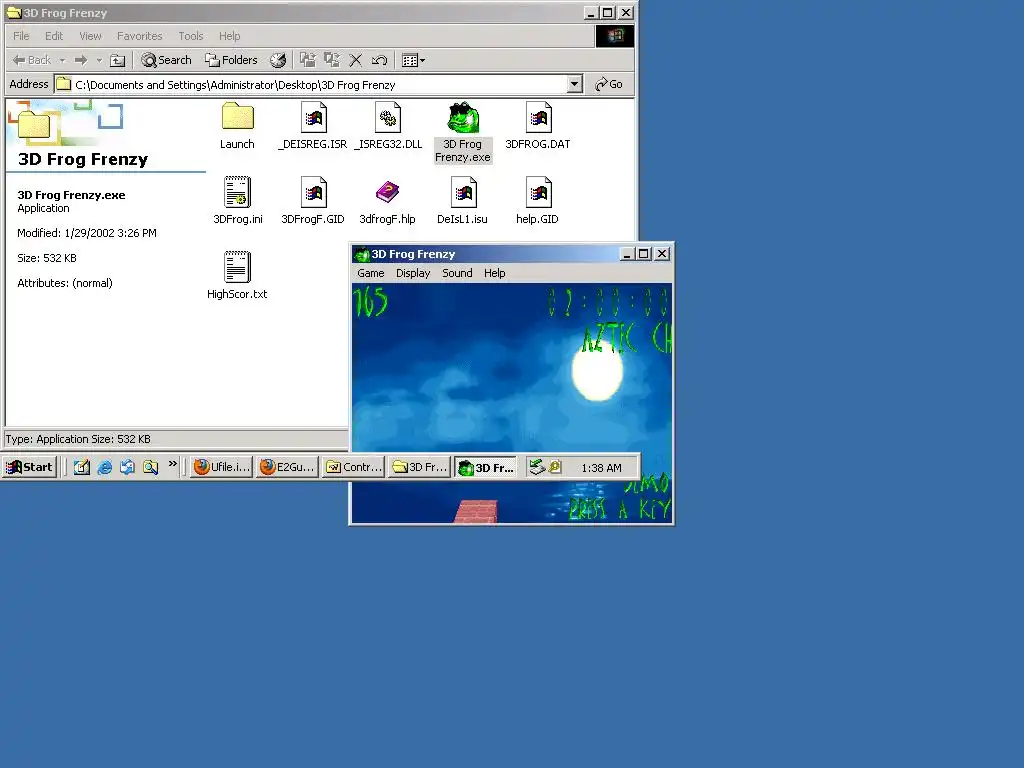Click the Search toolbar button
This screenshot has width=1024, height=768.
(x=167, y=60)
